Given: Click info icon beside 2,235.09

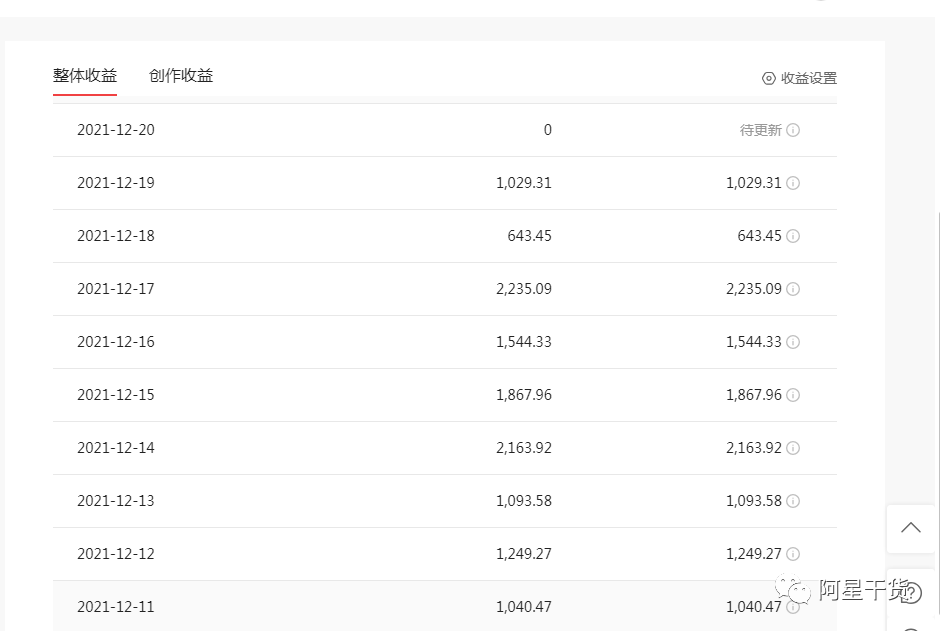Looking at the screenshot, I should (x=793, y=289).
